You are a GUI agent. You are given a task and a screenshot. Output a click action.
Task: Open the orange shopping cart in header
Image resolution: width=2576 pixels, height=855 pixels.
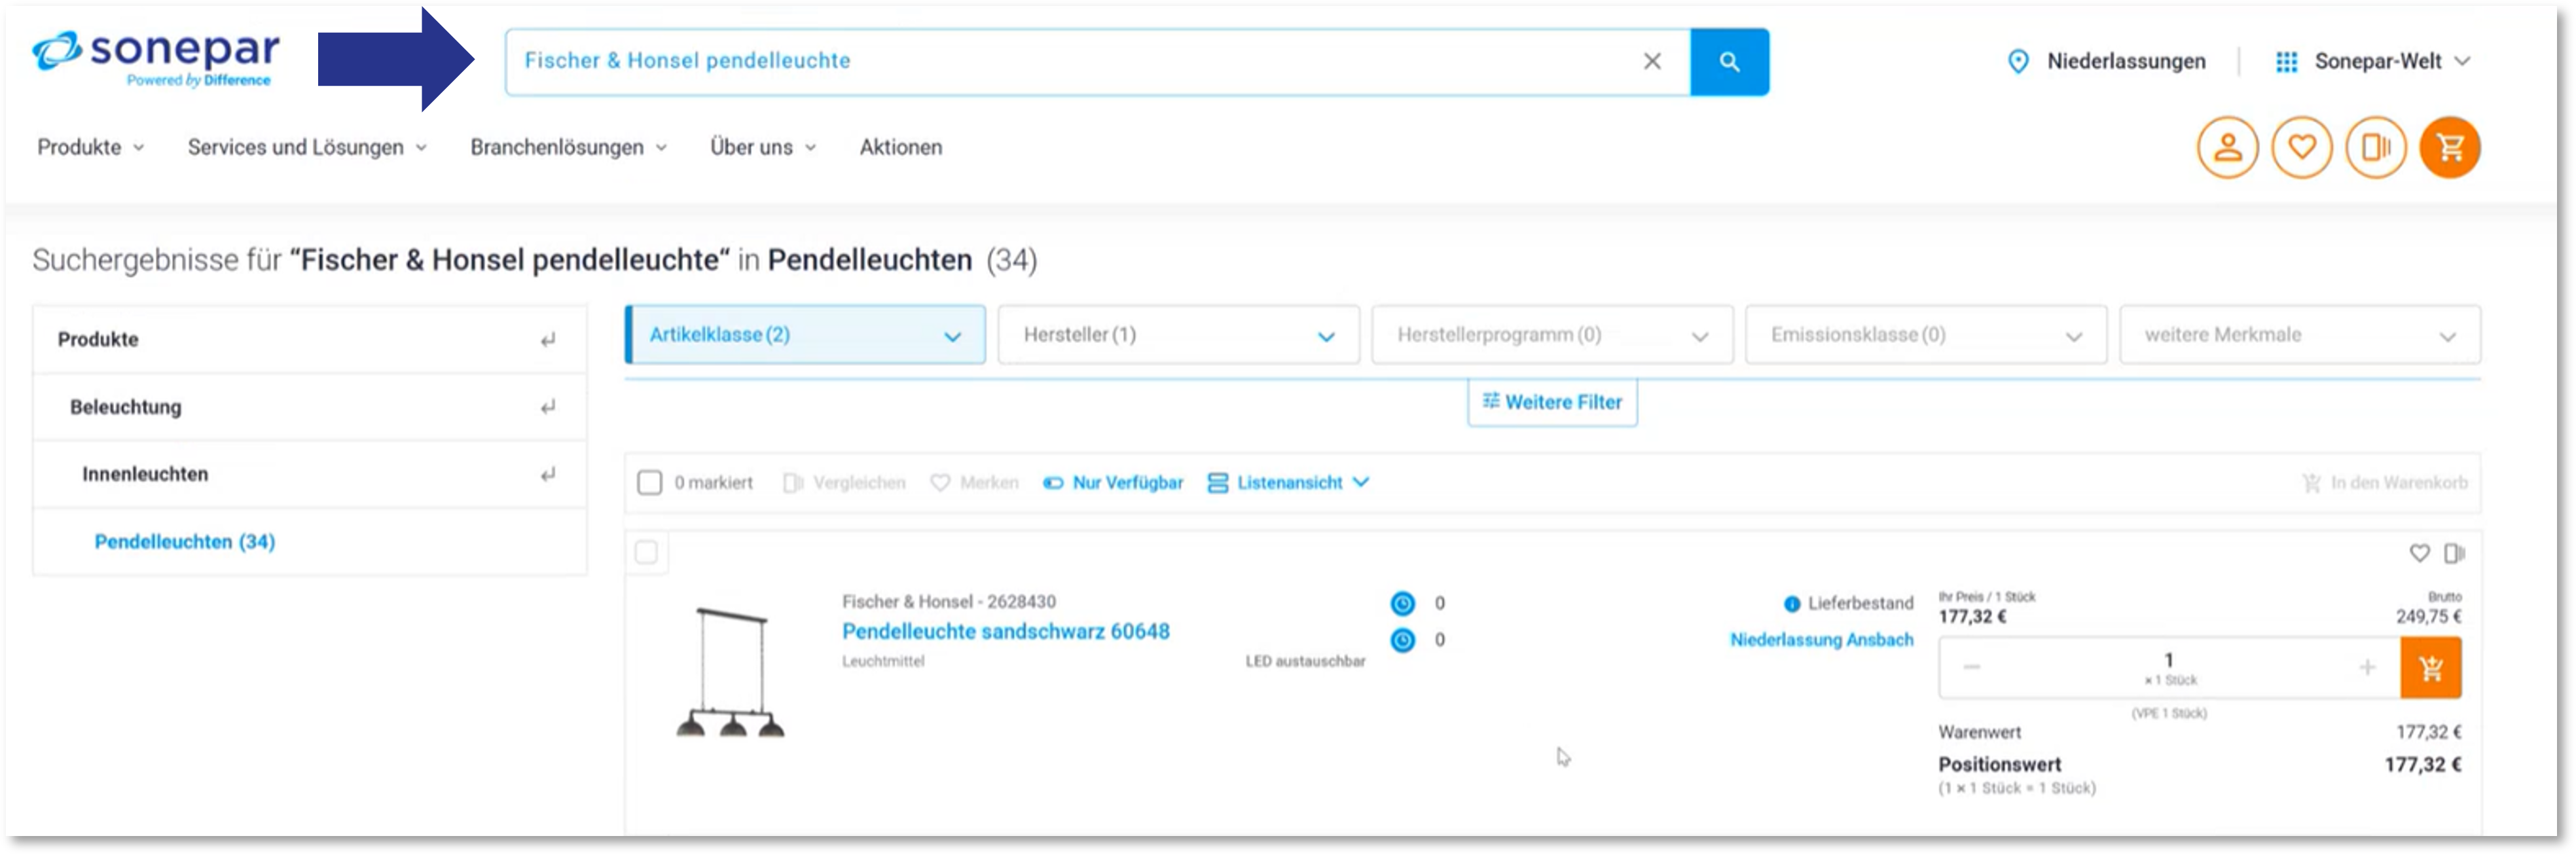point(2450,148)
